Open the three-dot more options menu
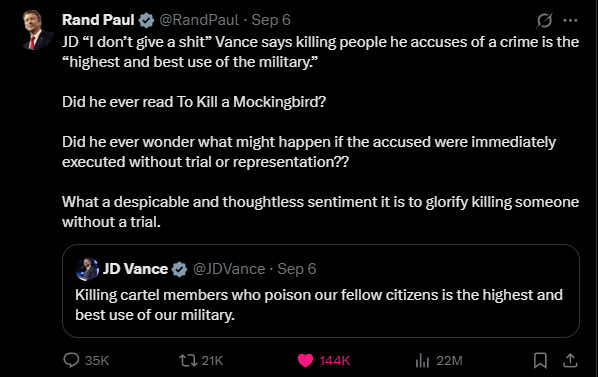 click(x=570, y=20)
